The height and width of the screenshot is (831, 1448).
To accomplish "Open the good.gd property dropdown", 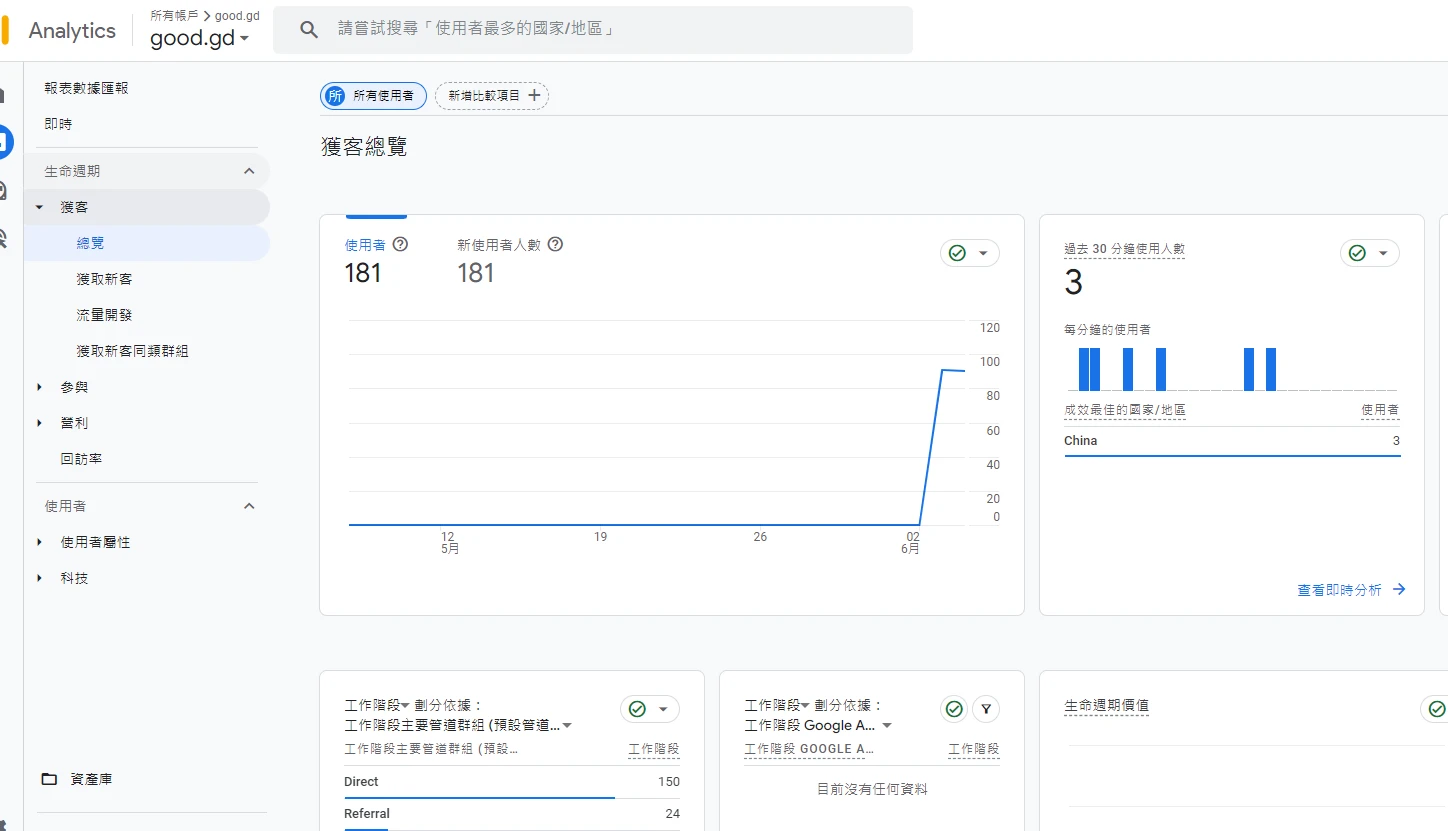I will pyautogui.click(x=199, y=39).
